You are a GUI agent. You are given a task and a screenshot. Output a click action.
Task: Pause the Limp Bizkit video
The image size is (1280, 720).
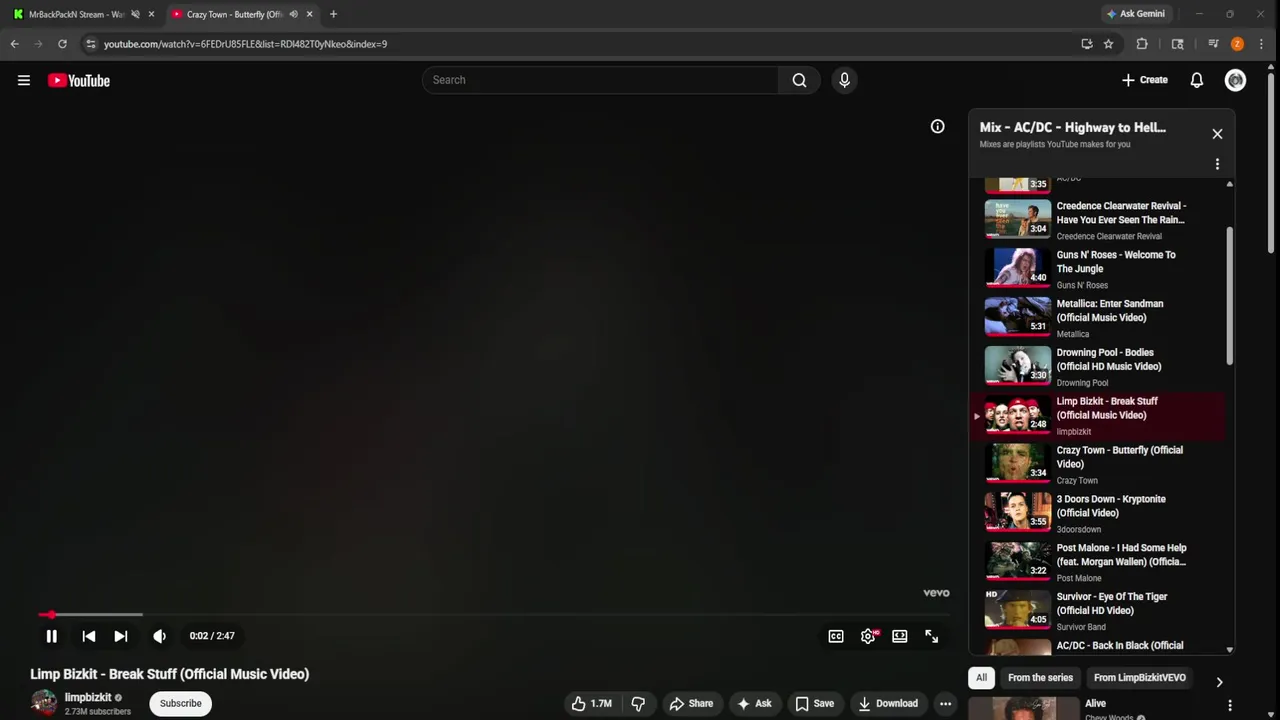(x=51, y=636)
